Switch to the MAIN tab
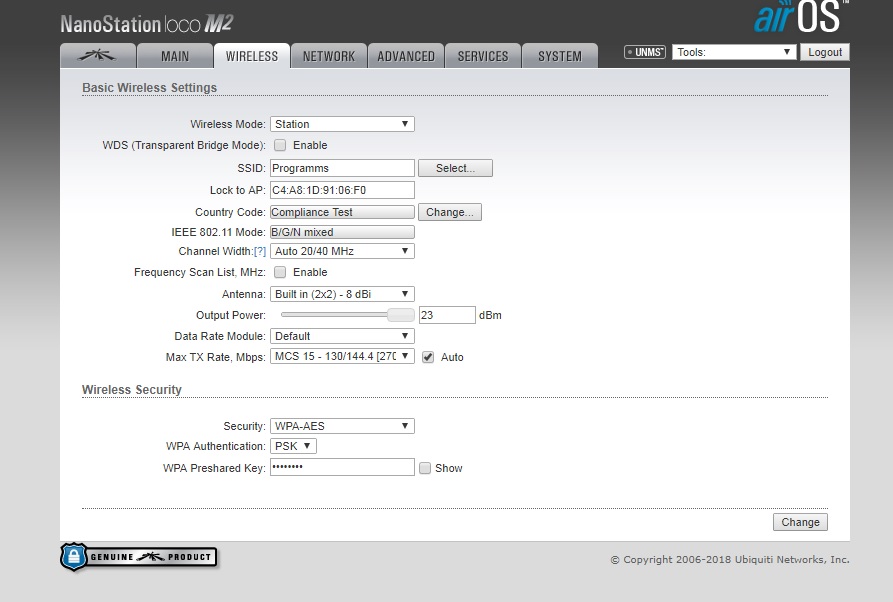This screenshot has width=893, height=602. (x=175, y=56)
